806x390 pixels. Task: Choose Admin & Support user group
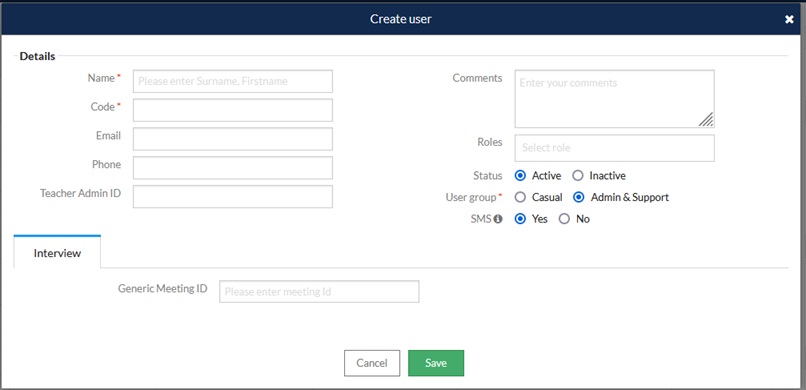[579, 197]
